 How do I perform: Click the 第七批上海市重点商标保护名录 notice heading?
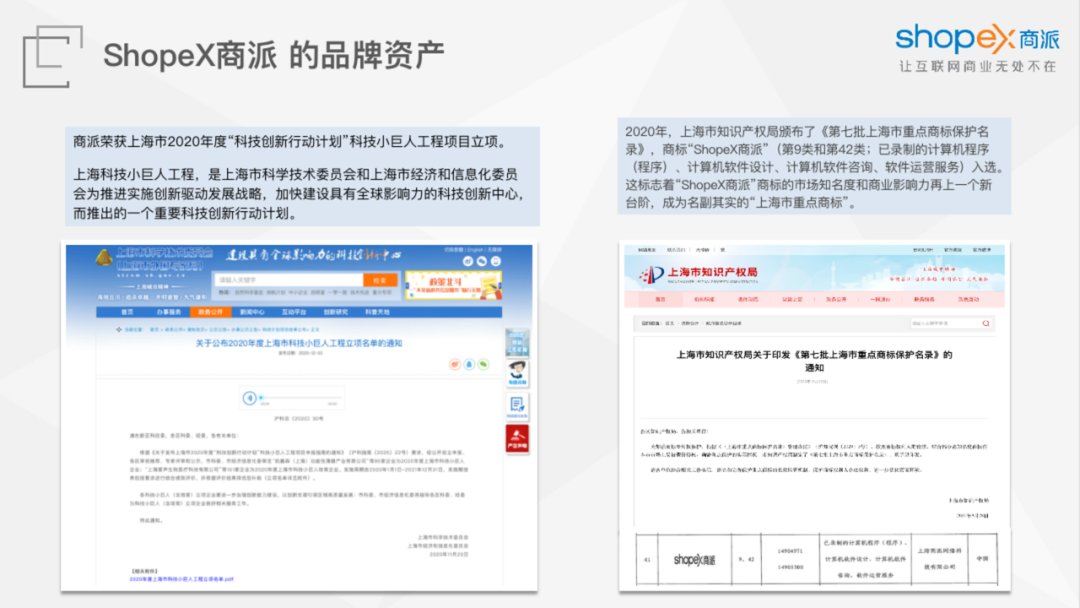pos(814,361)
